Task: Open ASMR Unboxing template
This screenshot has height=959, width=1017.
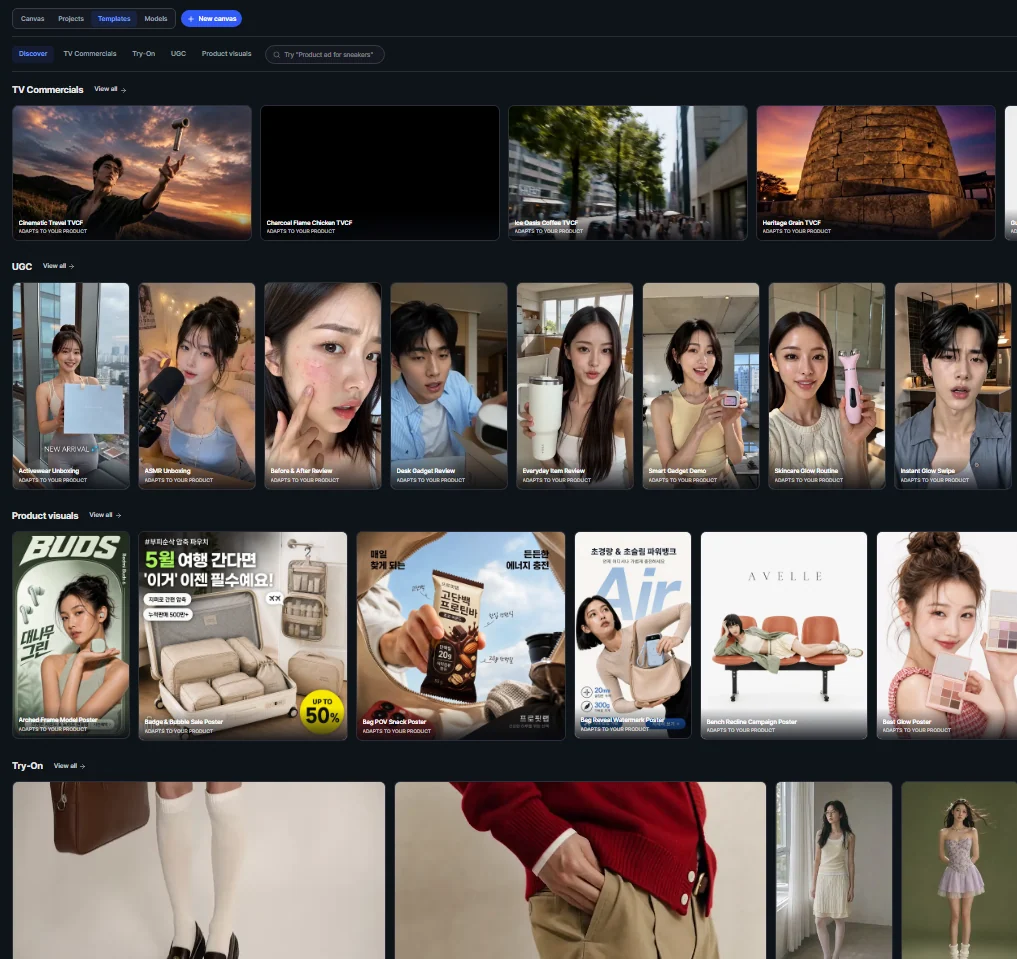Action: tap(197, 386)
